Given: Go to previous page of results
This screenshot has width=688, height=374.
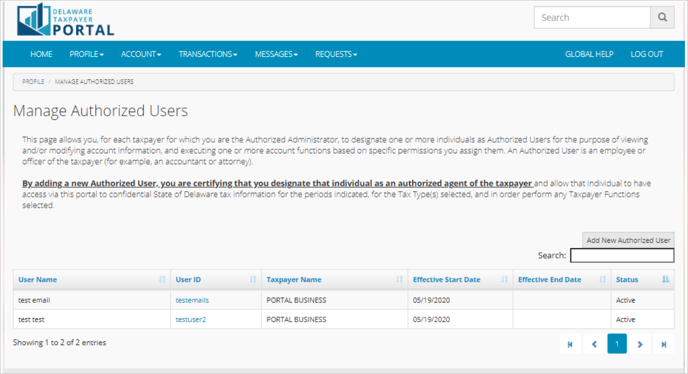Looking at the screenshot, I should tap(594, 344).
